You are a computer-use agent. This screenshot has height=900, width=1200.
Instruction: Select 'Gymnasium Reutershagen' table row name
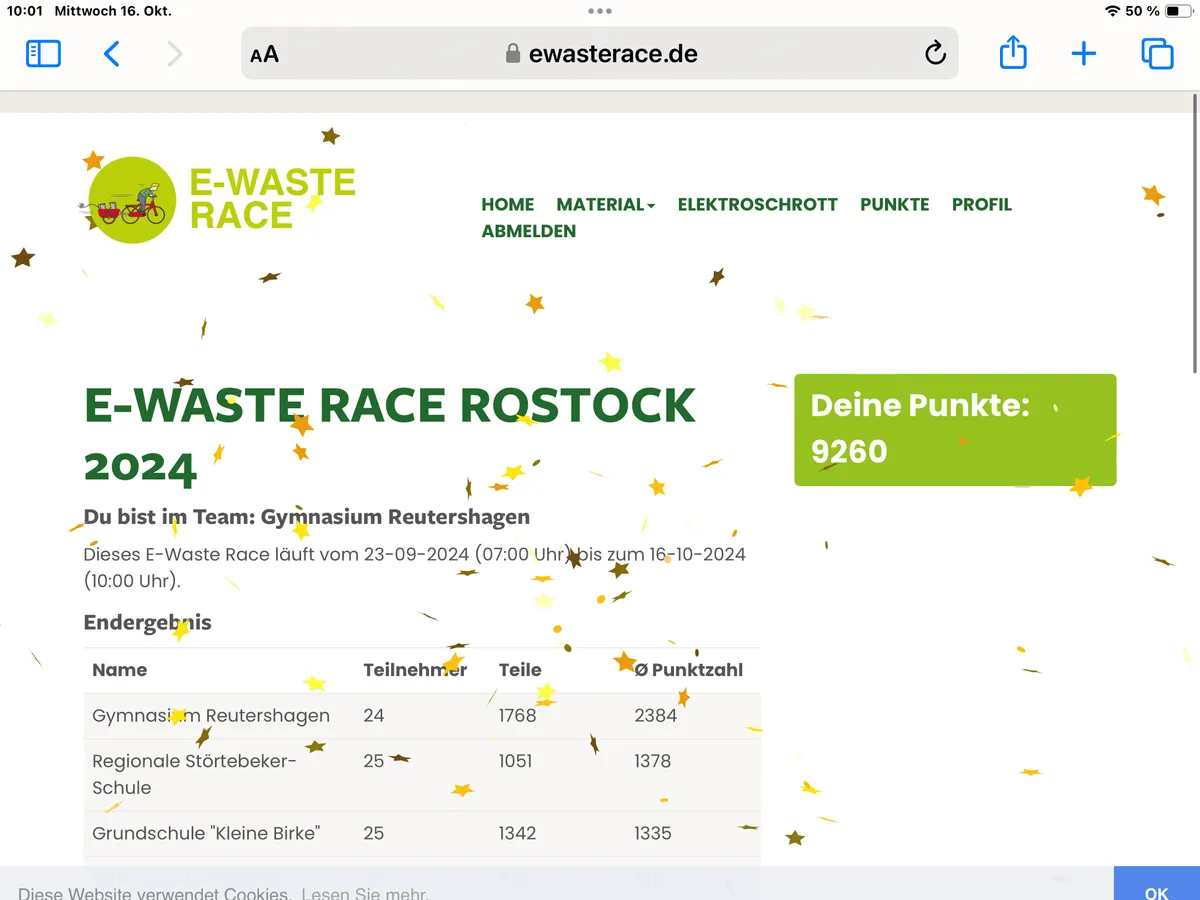[x=211, y=715]
